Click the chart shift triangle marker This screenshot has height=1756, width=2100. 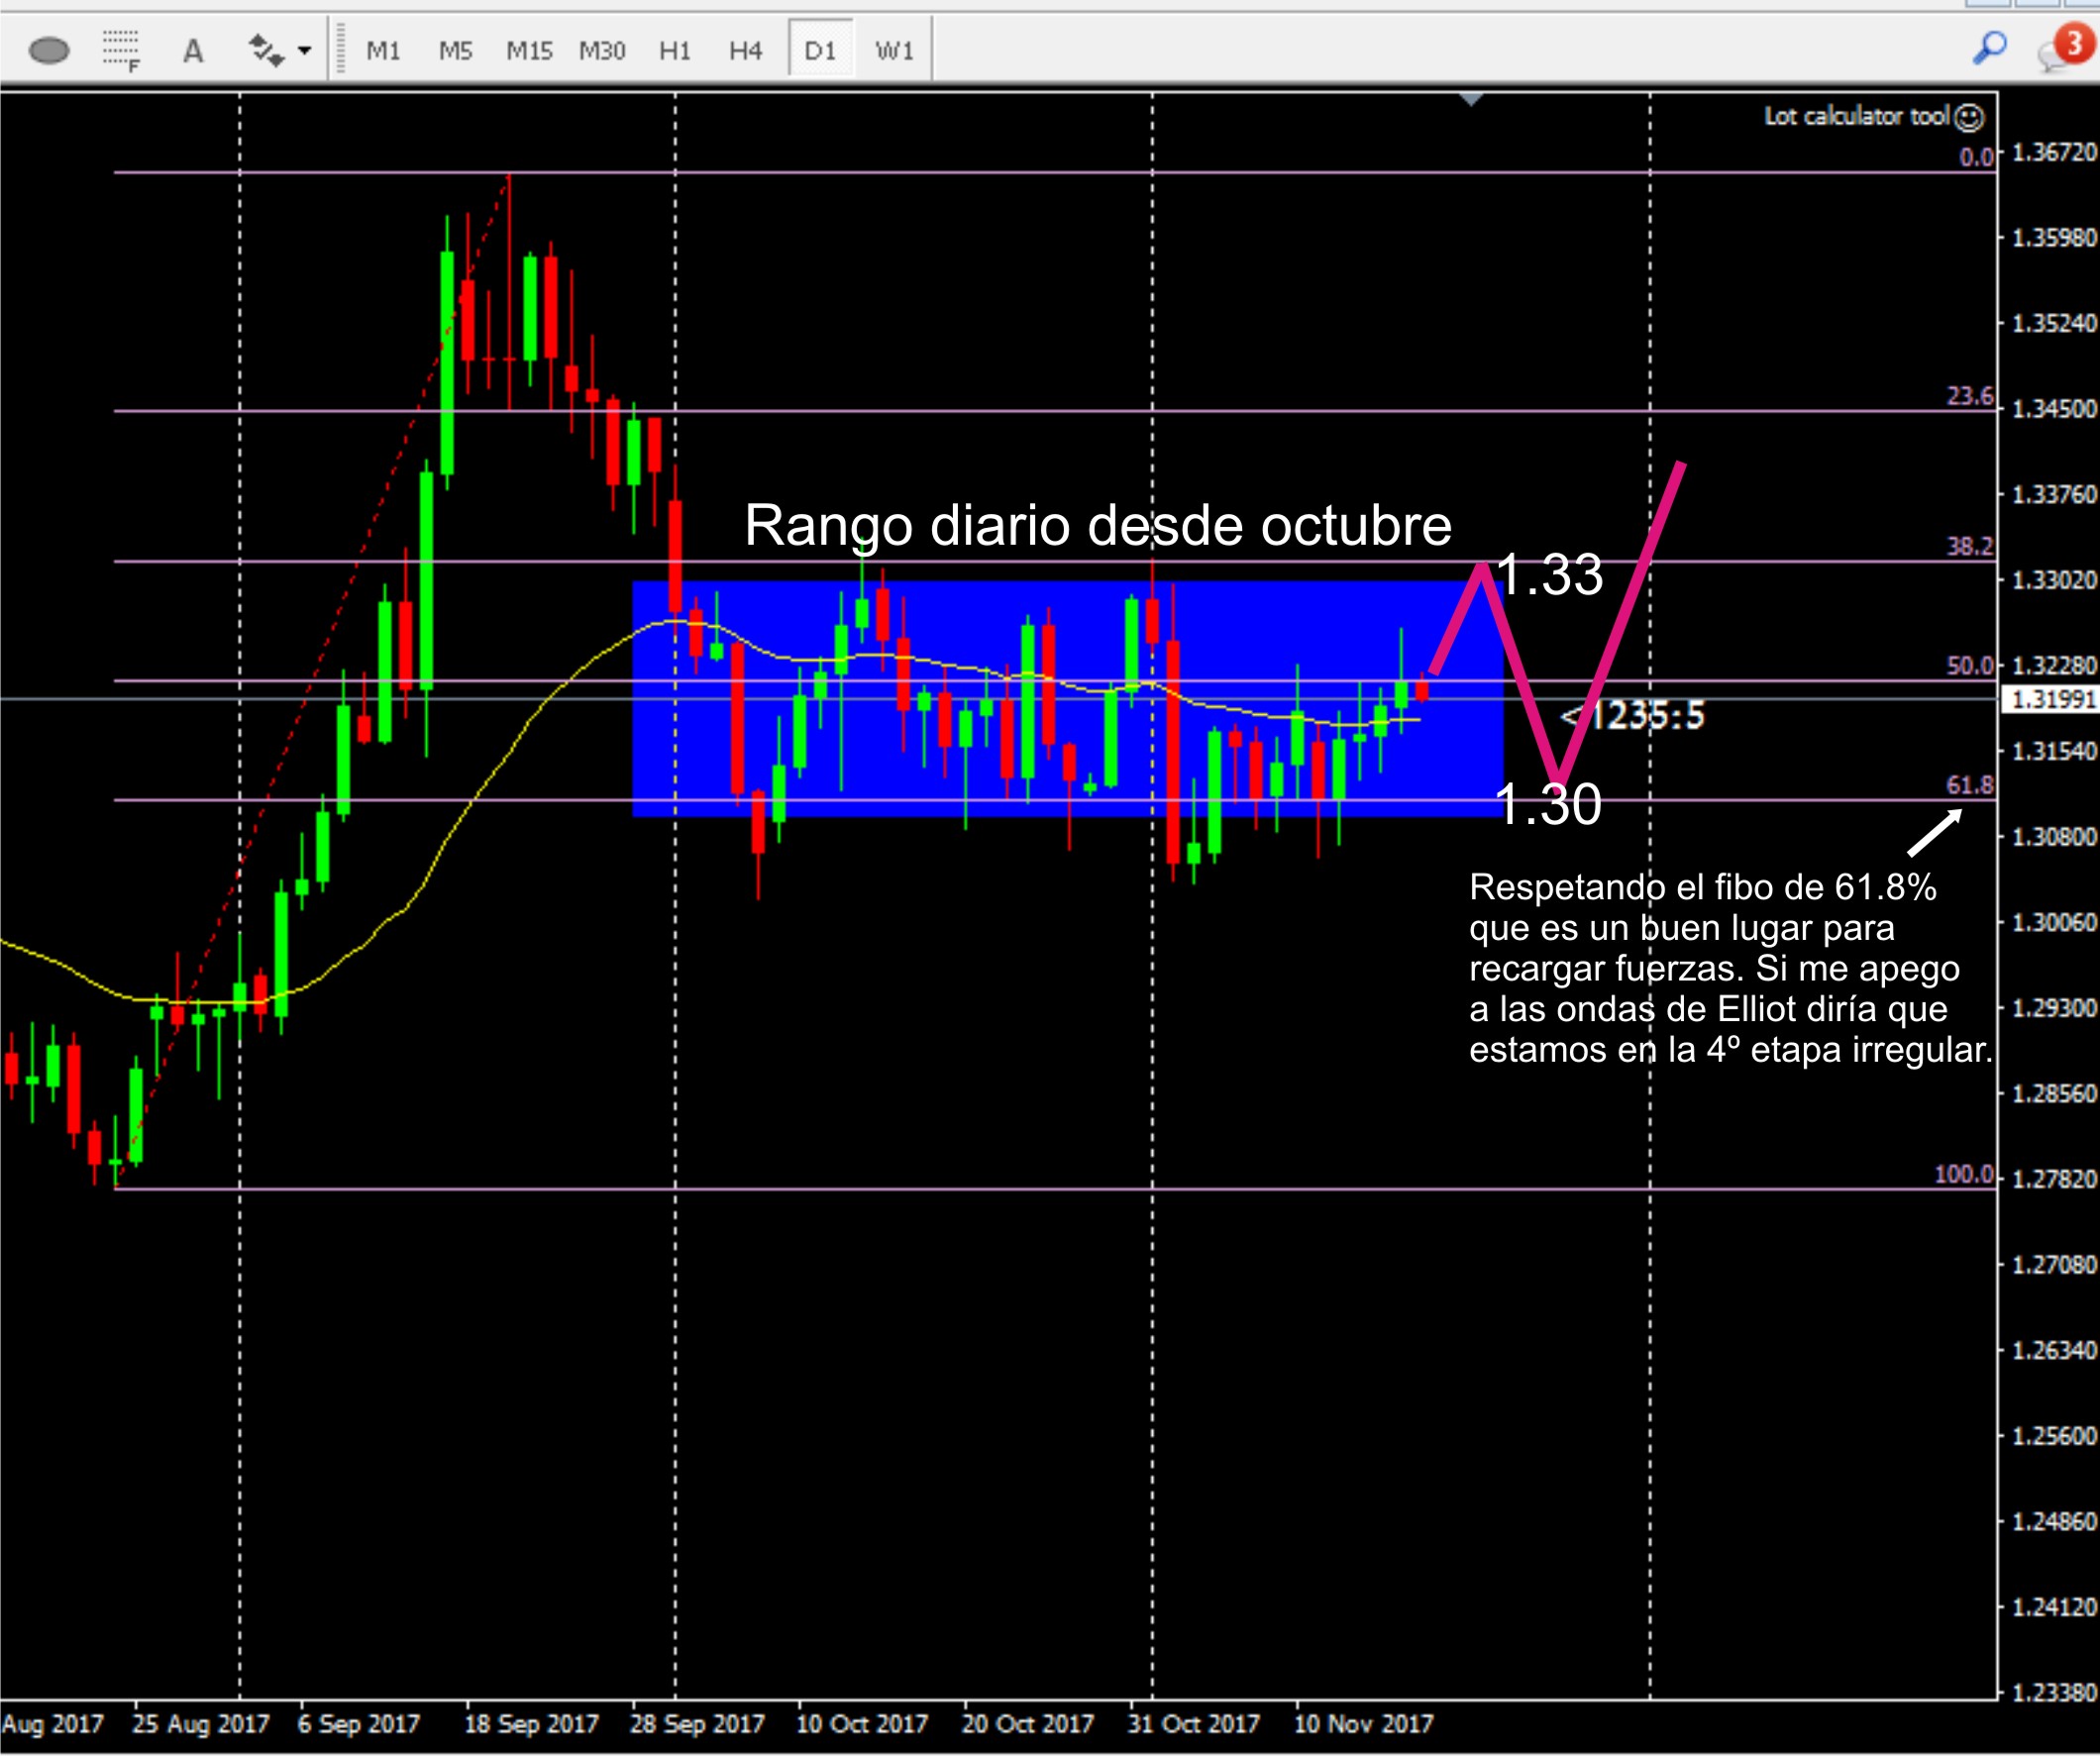[1471, 99]
